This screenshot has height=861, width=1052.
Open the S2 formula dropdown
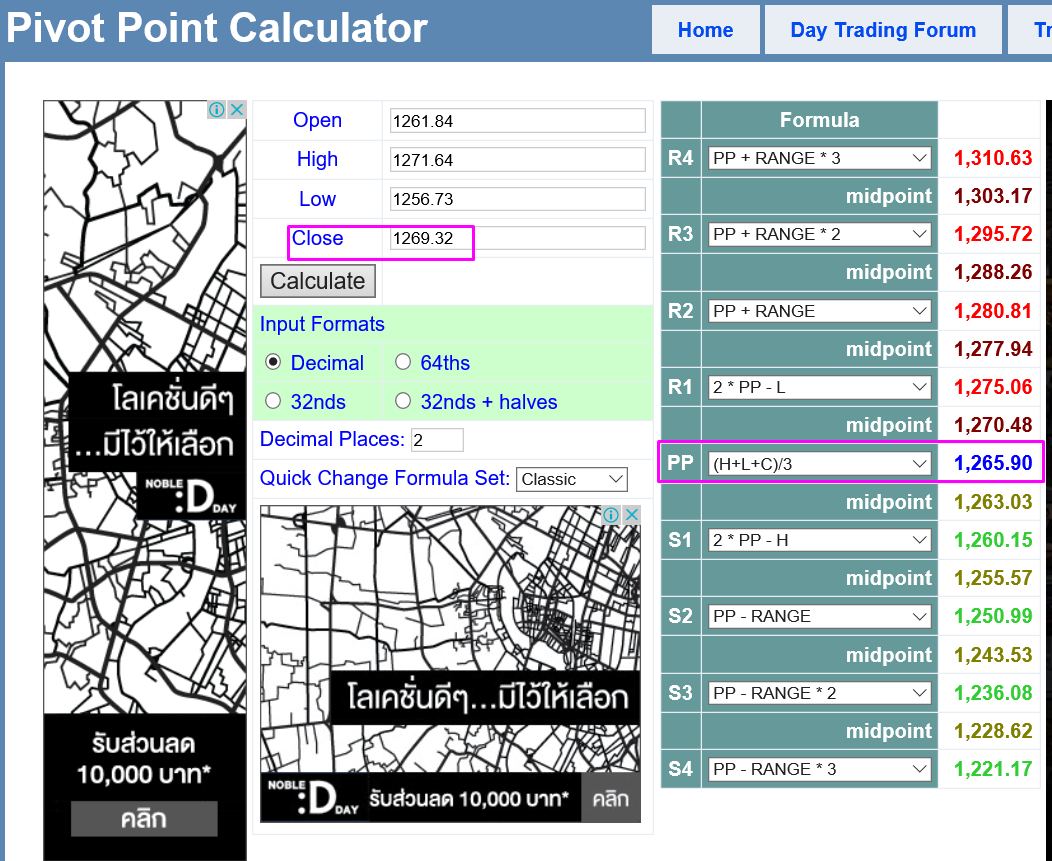(819, 616)
